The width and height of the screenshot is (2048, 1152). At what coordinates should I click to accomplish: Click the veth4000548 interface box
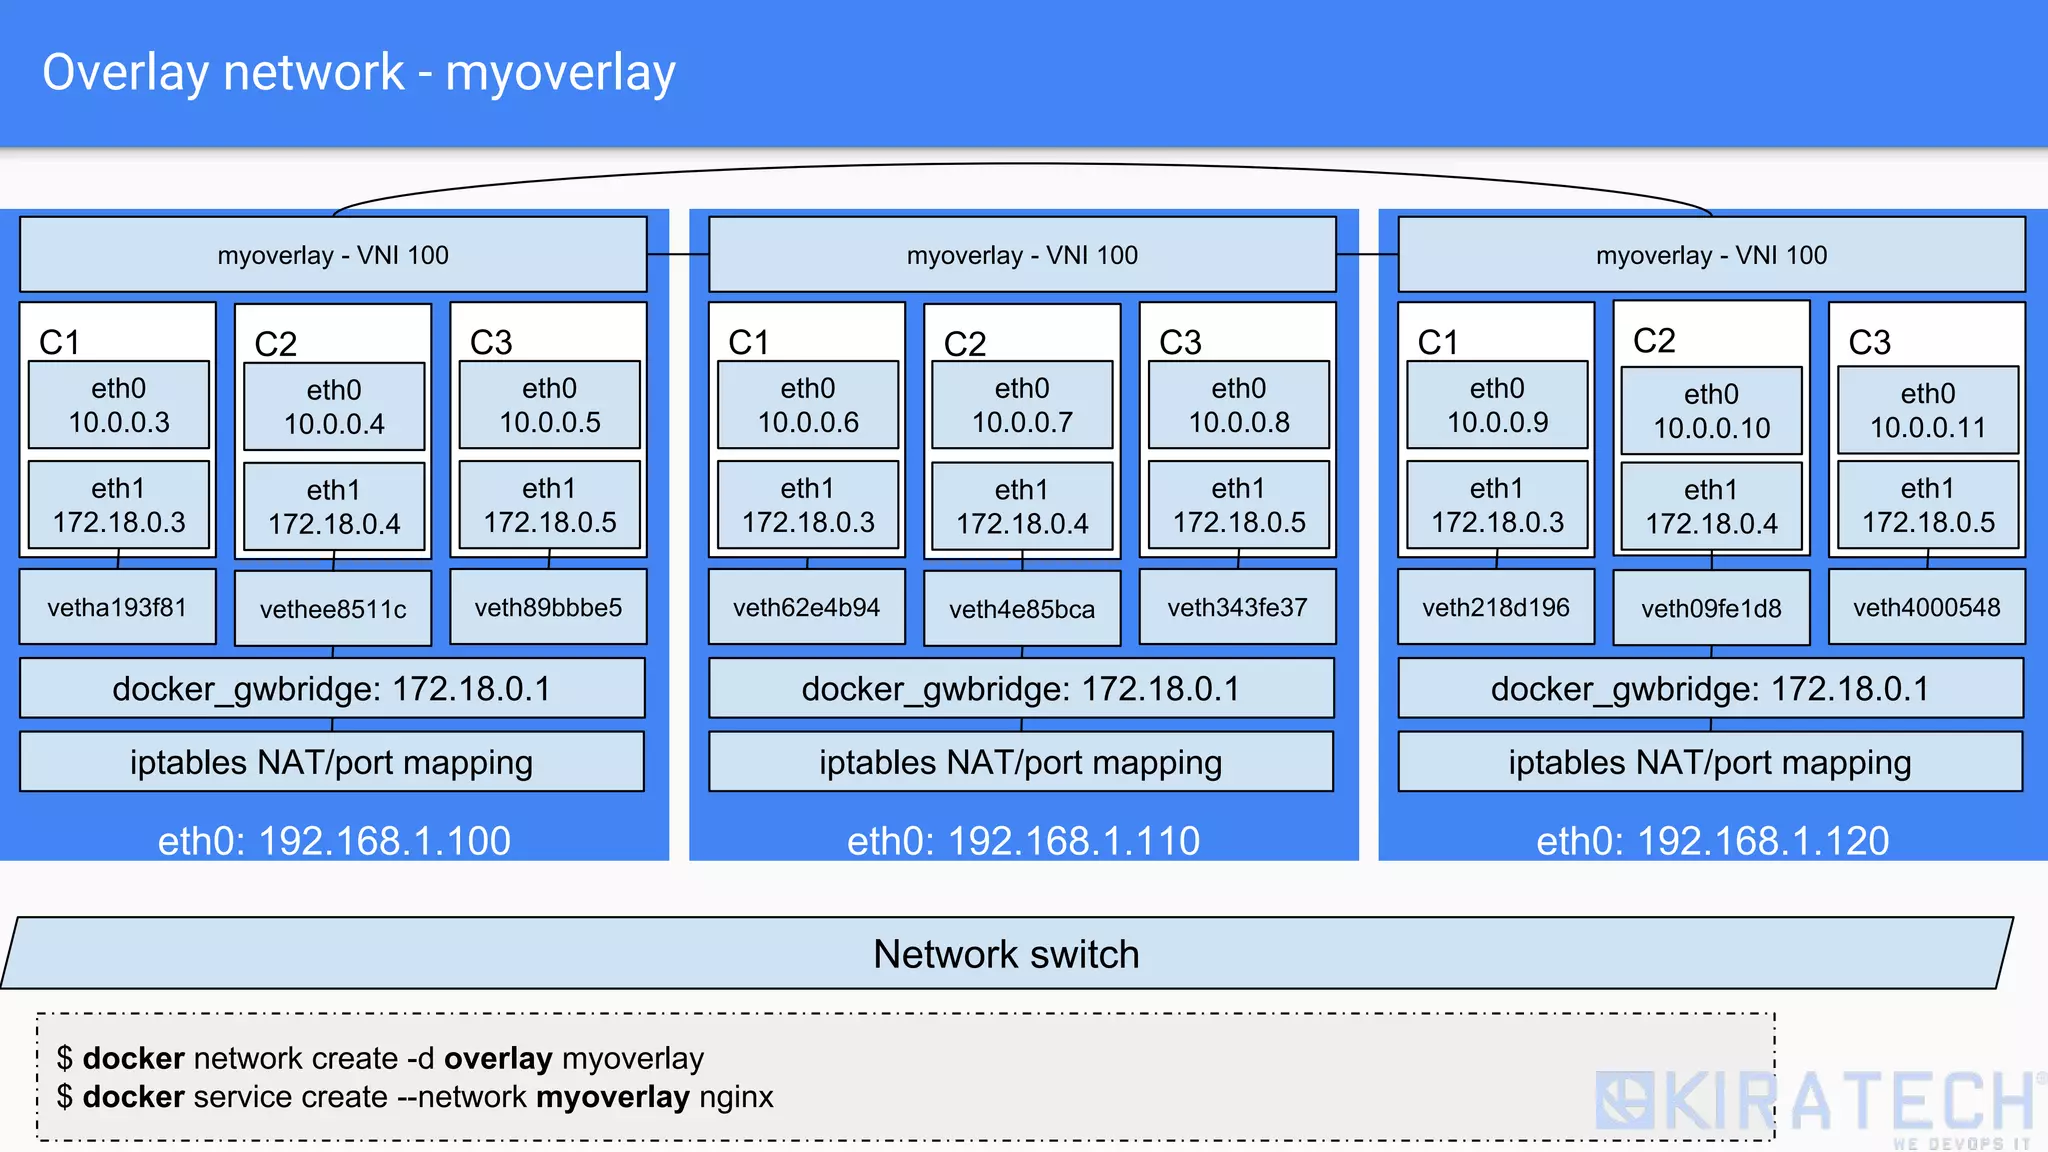tap(1926, 607)
